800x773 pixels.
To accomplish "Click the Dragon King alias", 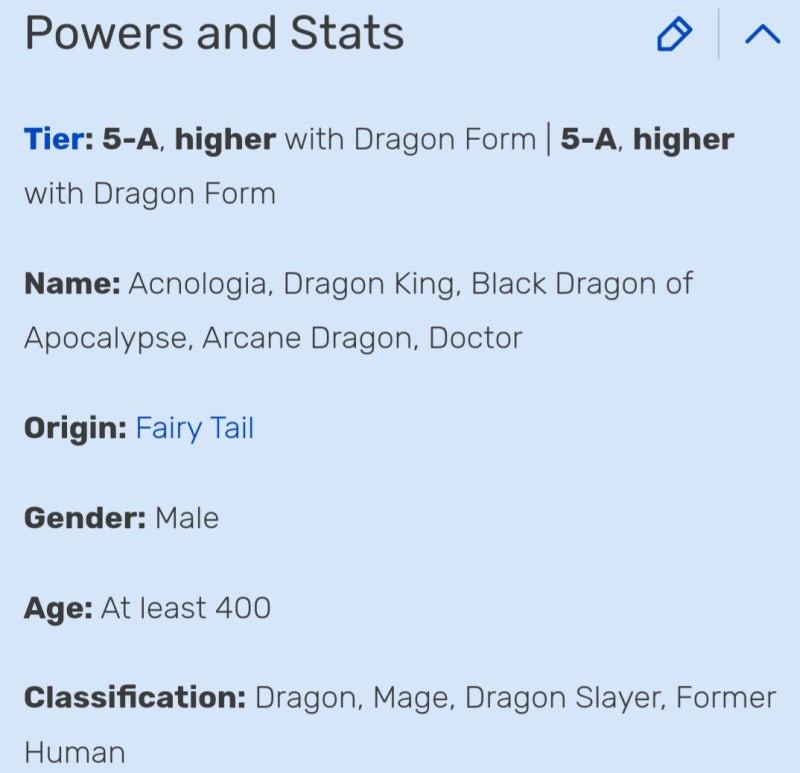I will [370, 284].
